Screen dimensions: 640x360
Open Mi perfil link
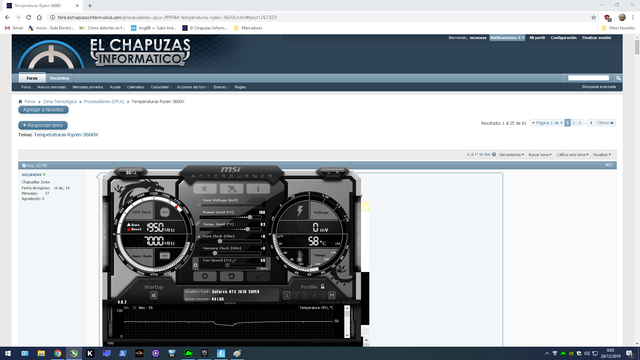coord(537,38)
